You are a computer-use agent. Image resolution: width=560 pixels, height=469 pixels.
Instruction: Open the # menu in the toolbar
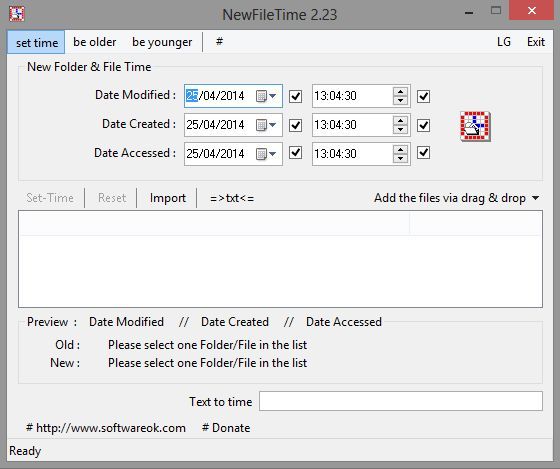pos(219,42)
